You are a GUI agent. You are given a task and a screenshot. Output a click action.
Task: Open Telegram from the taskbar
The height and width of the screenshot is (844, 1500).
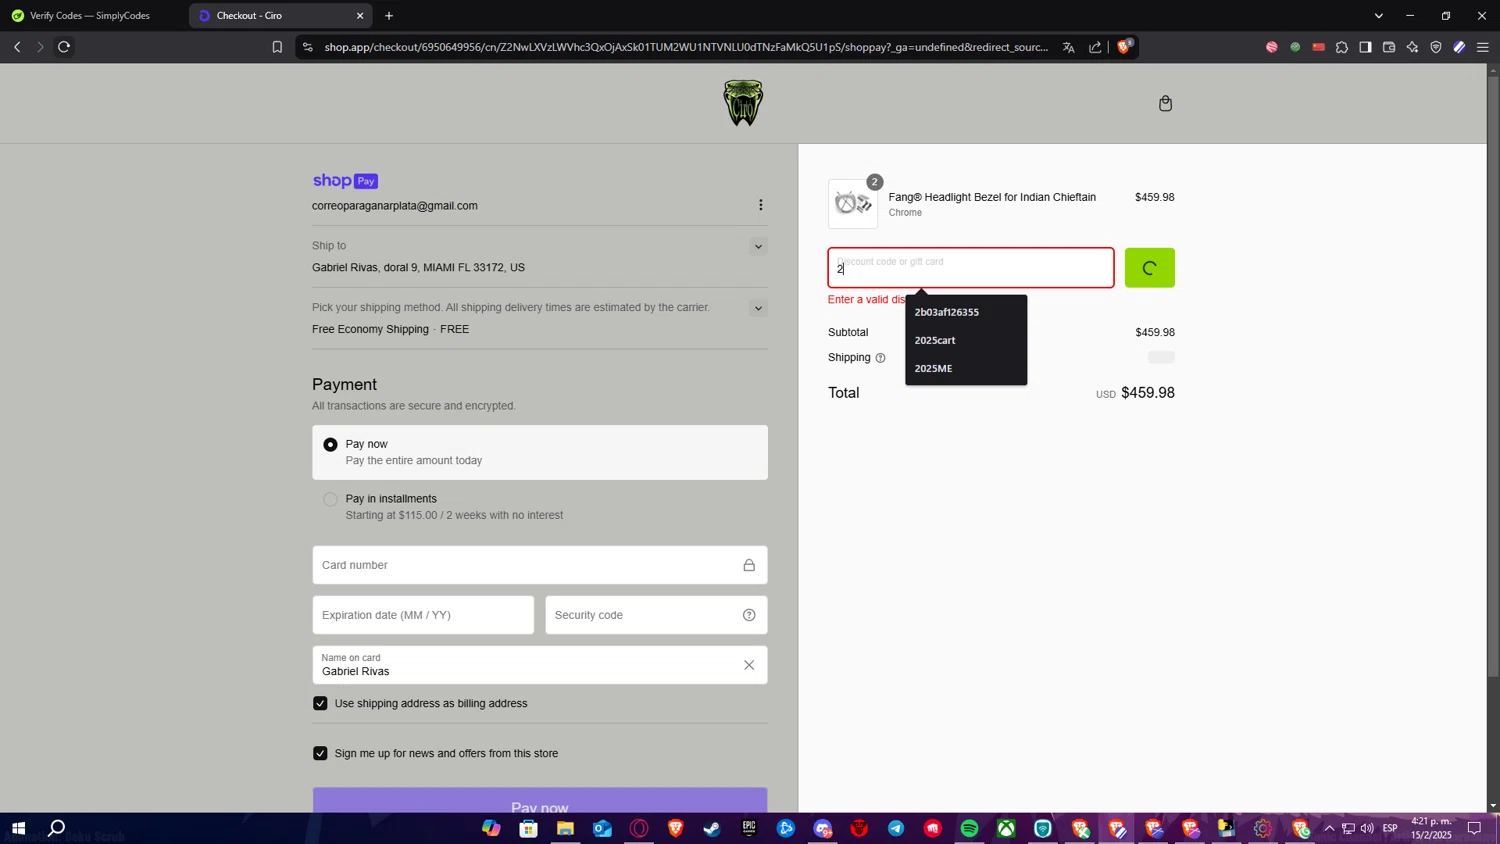896,828
